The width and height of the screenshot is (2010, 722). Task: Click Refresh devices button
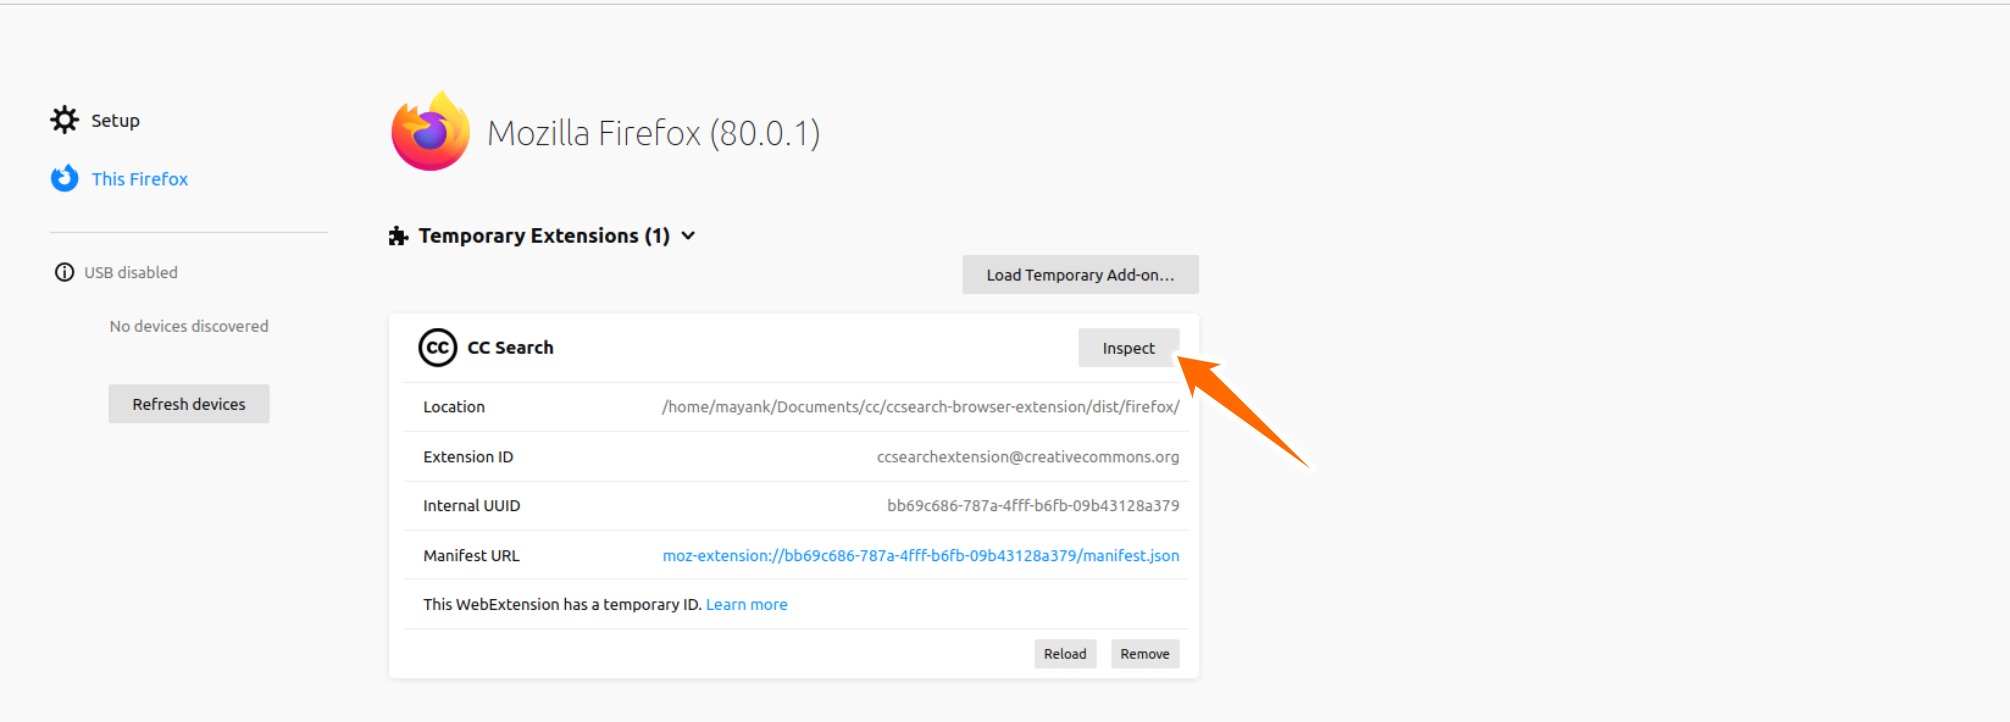(x=189, y=404)
